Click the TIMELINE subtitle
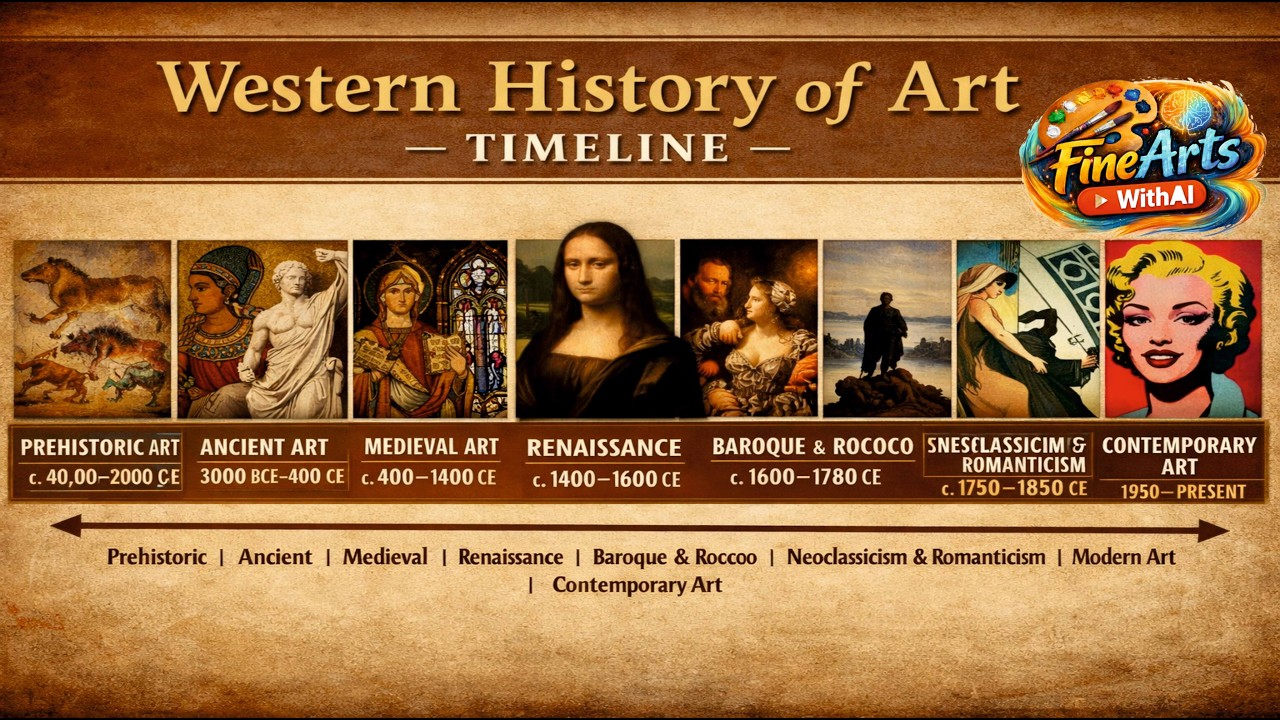The width and height of the screenshot is (1280, 720). (598, 148)
